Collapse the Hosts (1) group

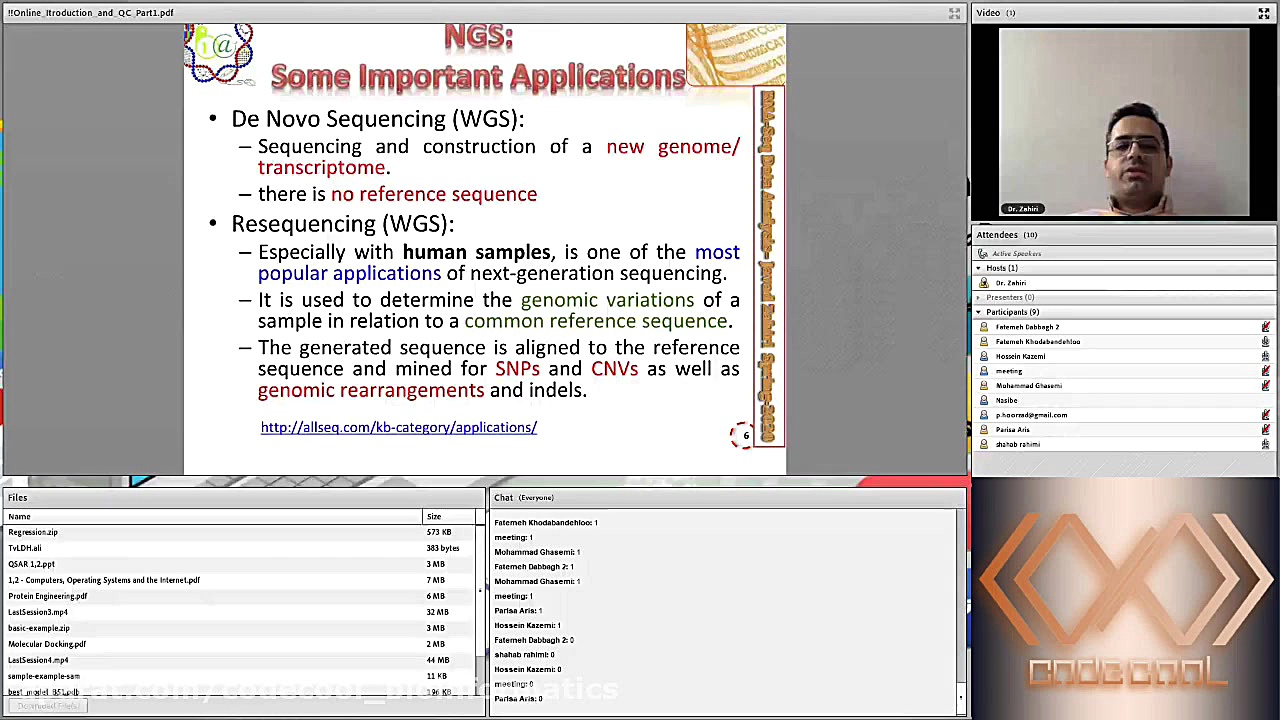click(979, 268)
